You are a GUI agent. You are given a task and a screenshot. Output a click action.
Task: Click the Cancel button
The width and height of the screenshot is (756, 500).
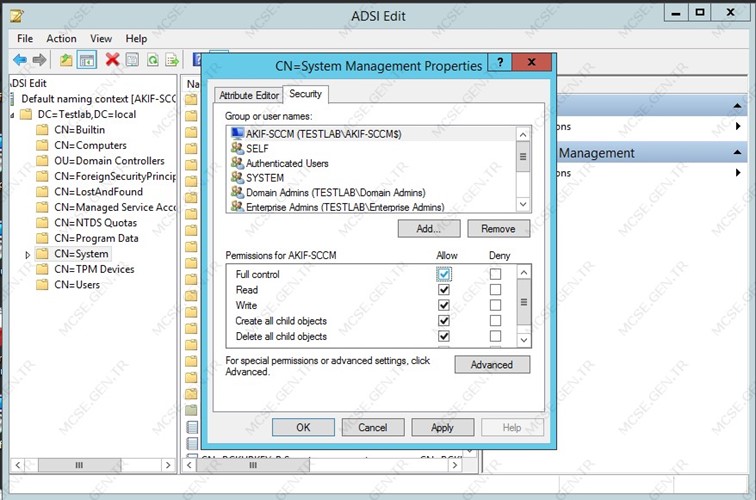pyautogui.click(x=373, y=427)
